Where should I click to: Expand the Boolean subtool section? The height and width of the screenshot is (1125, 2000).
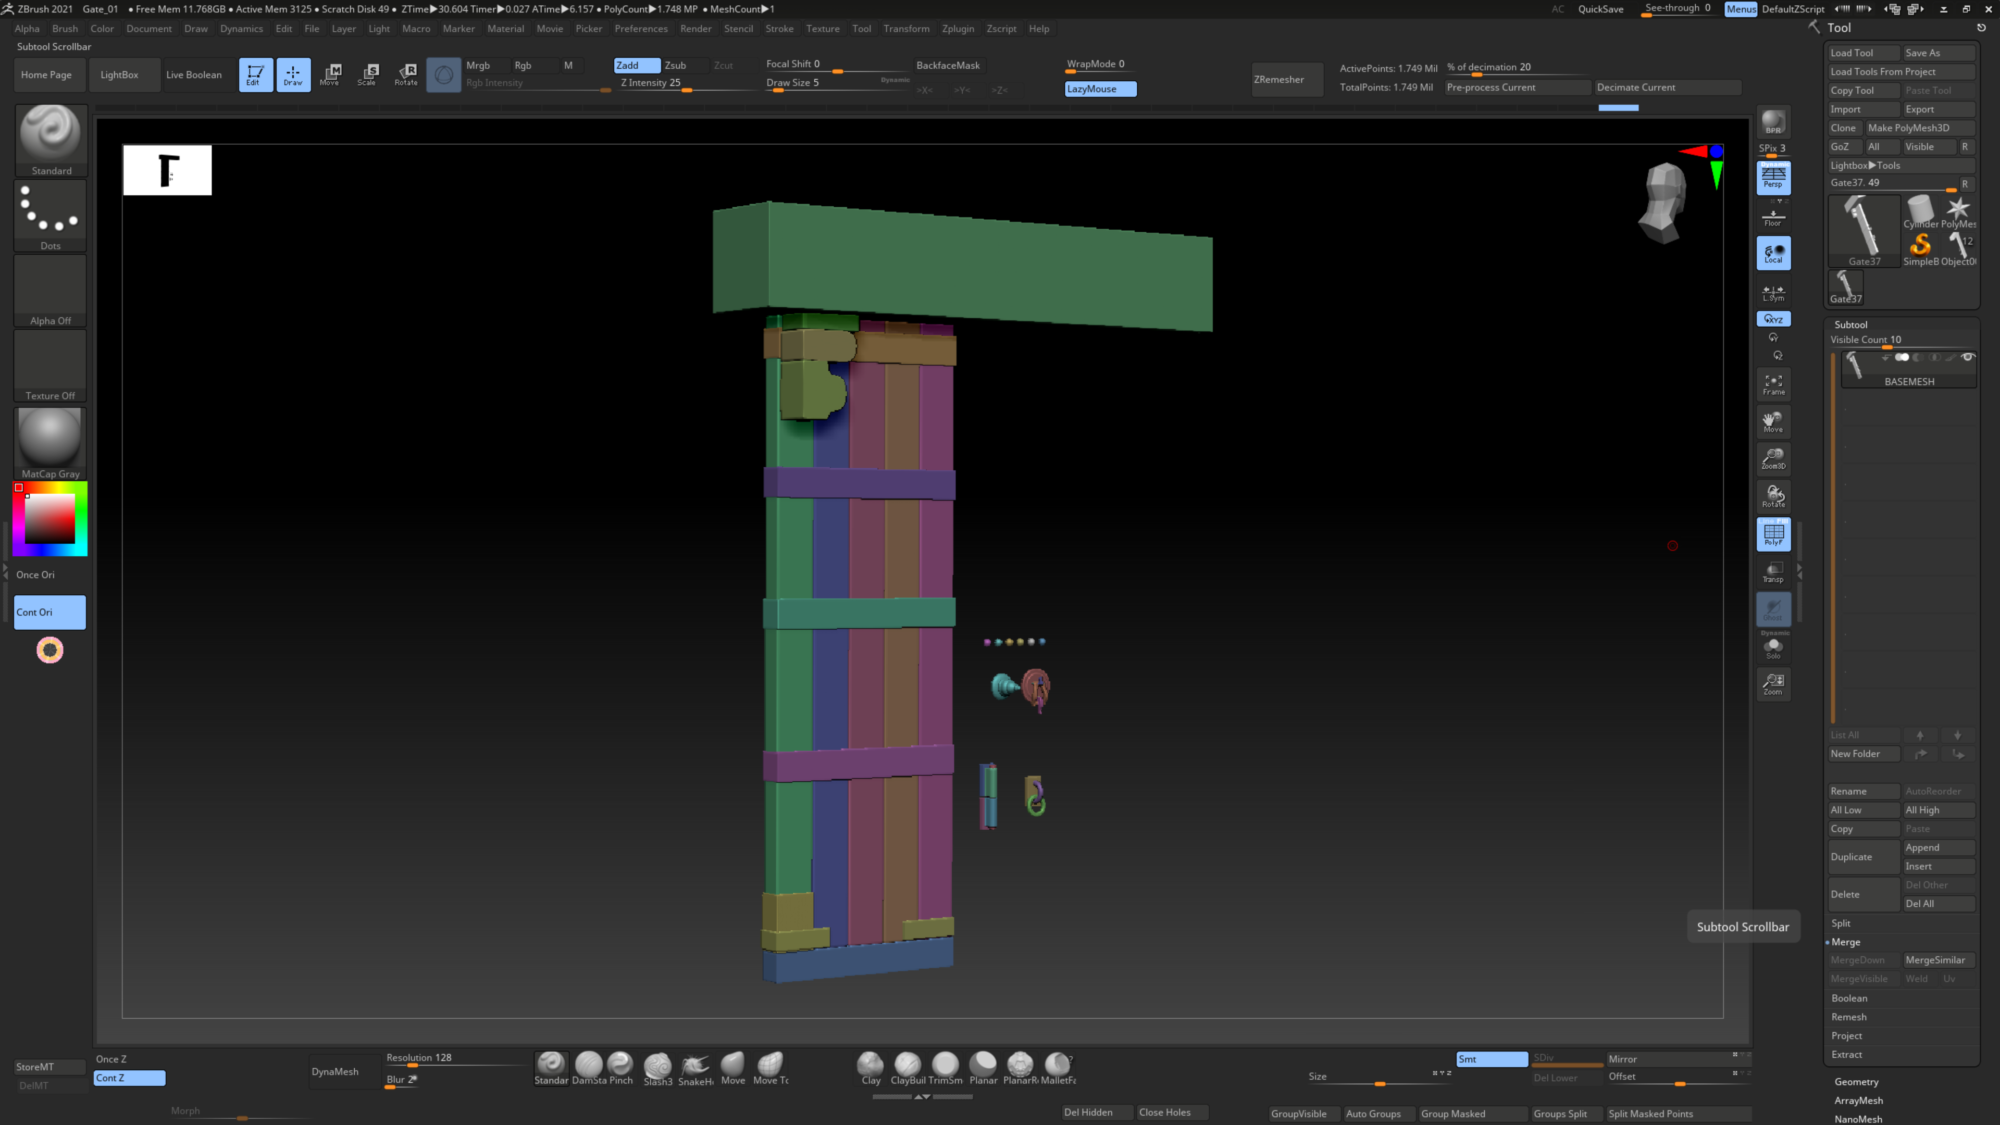point(1849,998)
